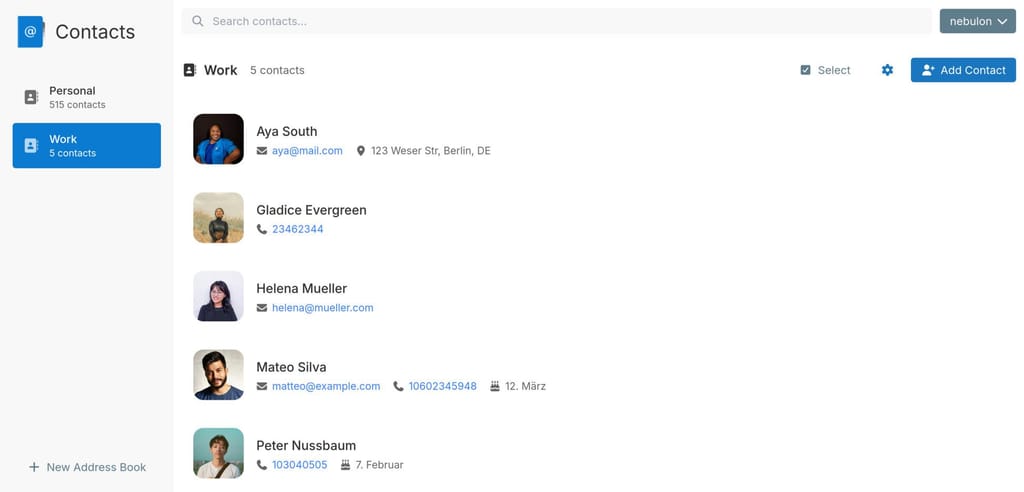Open Aya South's profile photo
The height and width of the screenshot is (492, 1024).
(219, 139)
